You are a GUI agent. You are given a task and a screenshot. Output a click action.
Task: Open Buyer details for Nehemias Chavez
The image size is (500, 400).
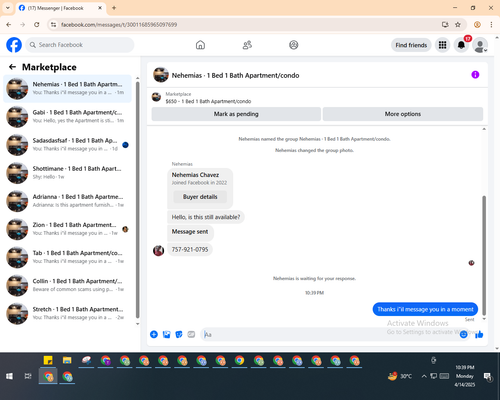[x=200, y=197]
